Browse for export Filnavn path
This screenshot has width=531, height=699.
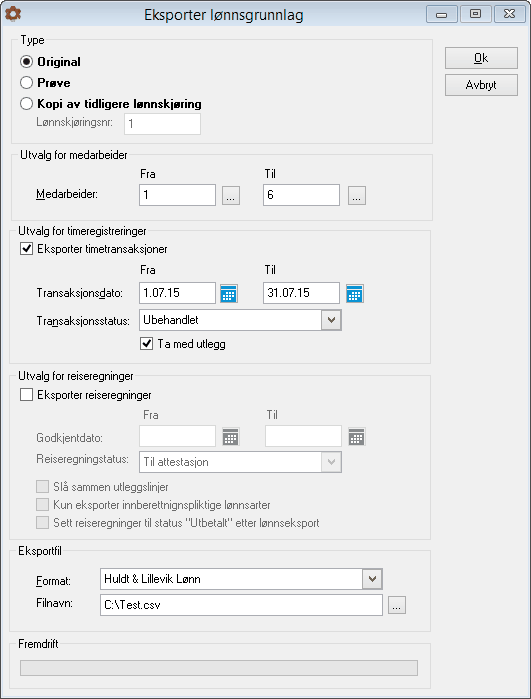397,605
